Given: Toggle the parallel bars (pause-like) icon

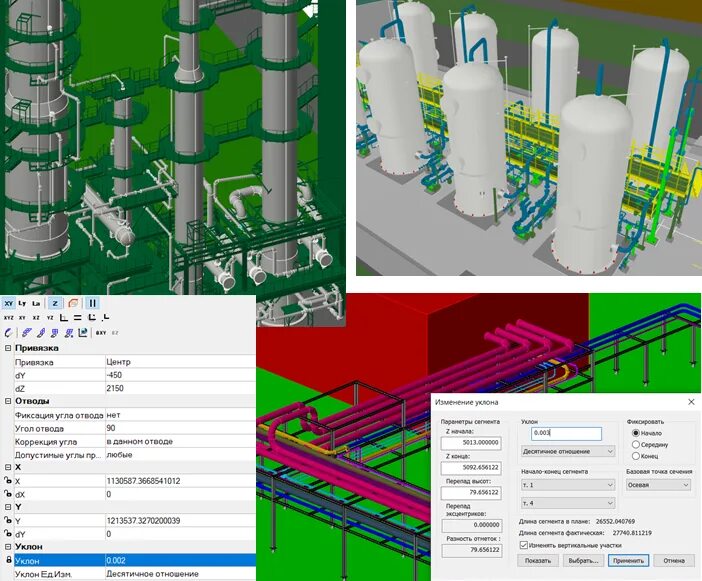Looking at the screenshot, I should (x=92, y=303).
